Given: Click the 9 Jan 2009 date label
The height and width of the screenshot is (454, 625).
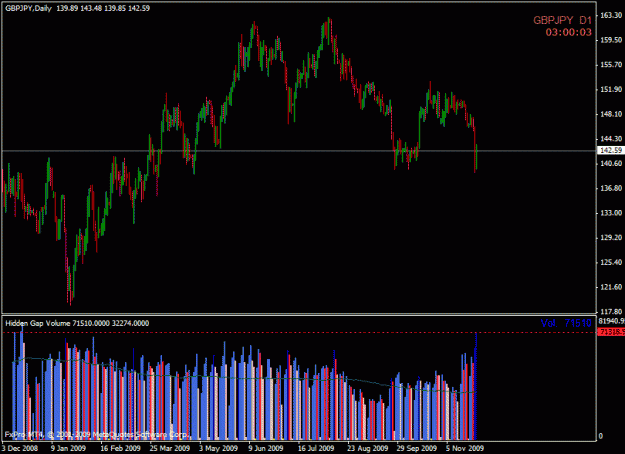Looking at the screenshot, I should click(x=68, y=448).
